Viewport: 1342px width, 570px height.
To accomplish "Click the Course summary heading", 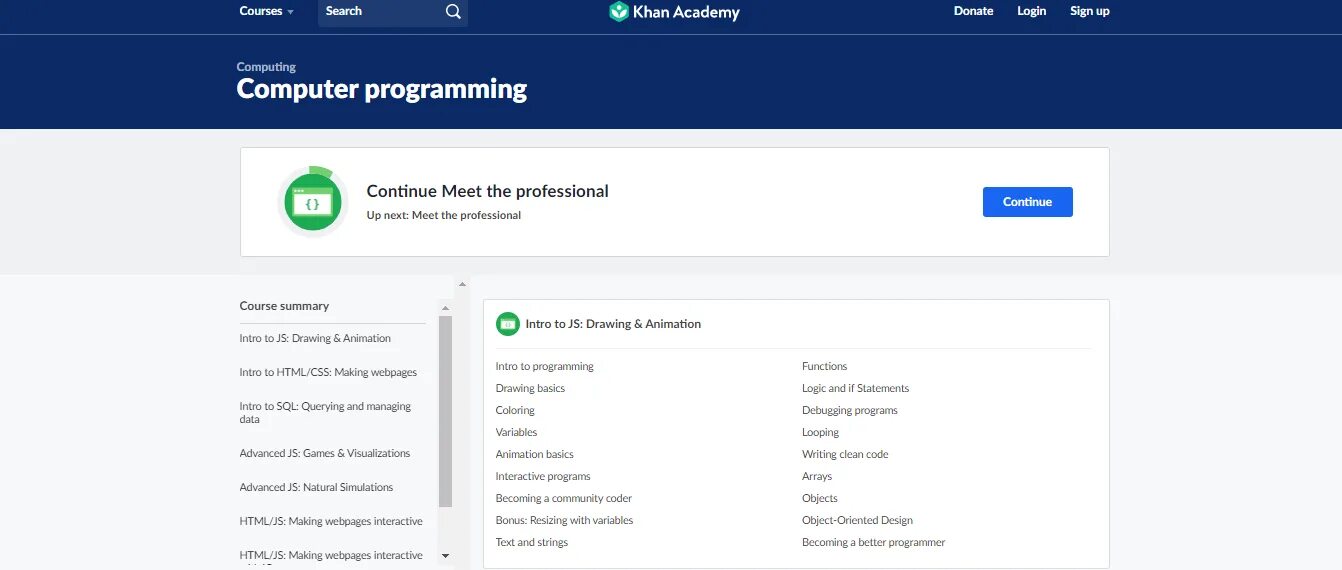I will (x=284, y=306).
